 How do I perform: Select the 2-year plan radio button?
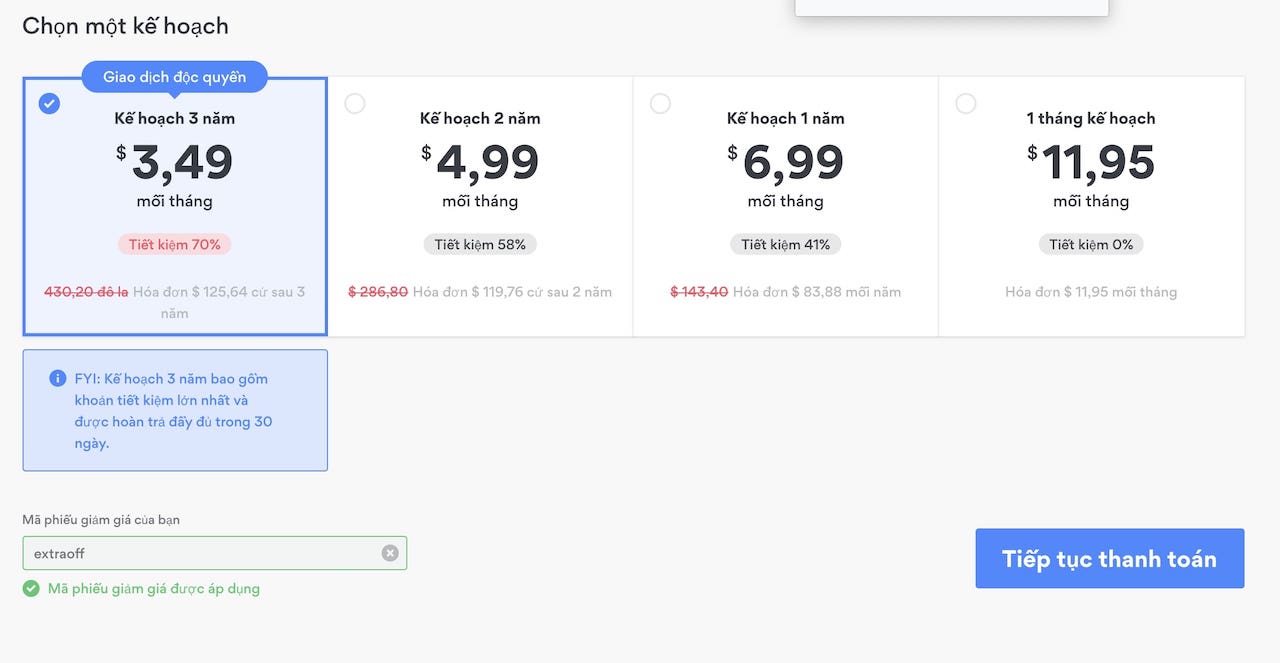[x=355, y=103]
